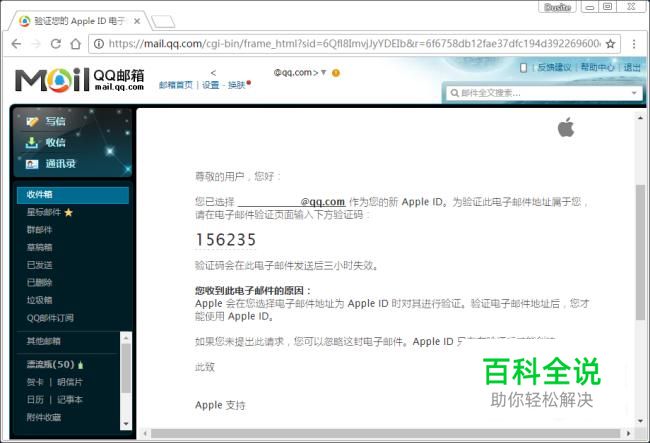650x443 pixels.
Task: Open 记事本 notepad
Action: pos(70,399)
